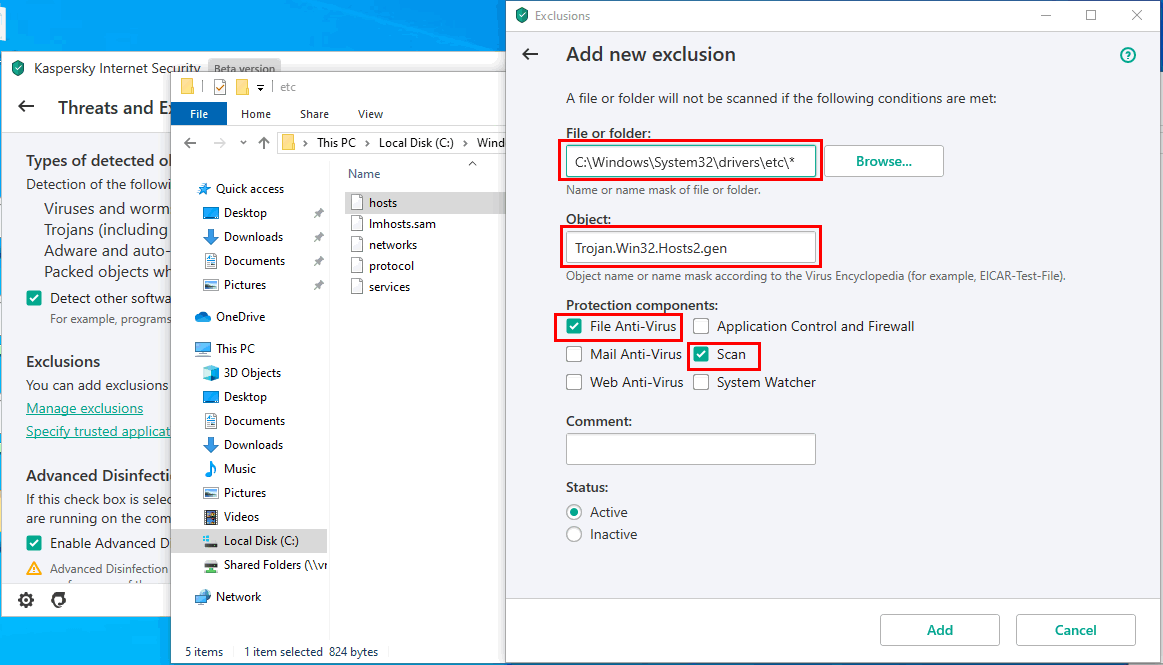Click Cancel button in Exclusions window
The height and width of the screenshot is (665, 1163).
[1075, 630]
